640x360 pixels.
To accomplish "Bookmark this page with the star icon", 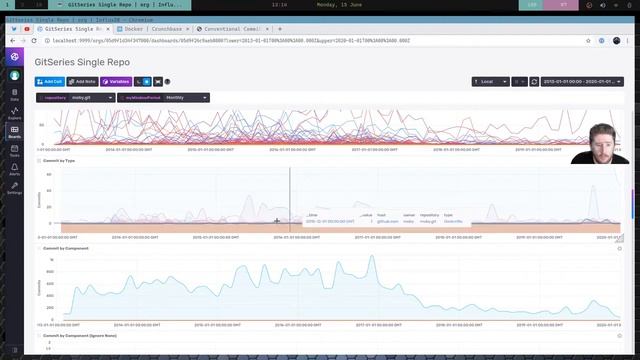I will [x=588, y=41].
